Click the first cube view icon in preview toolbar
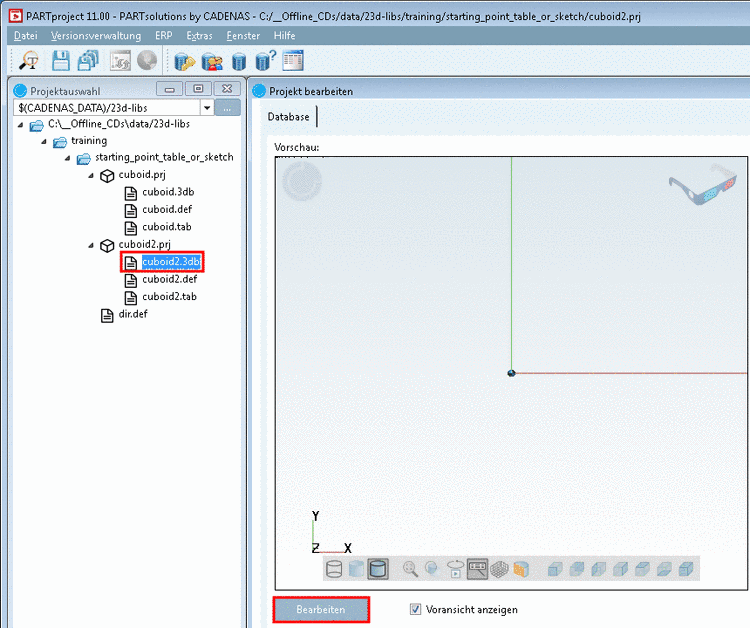 (555, 569)
